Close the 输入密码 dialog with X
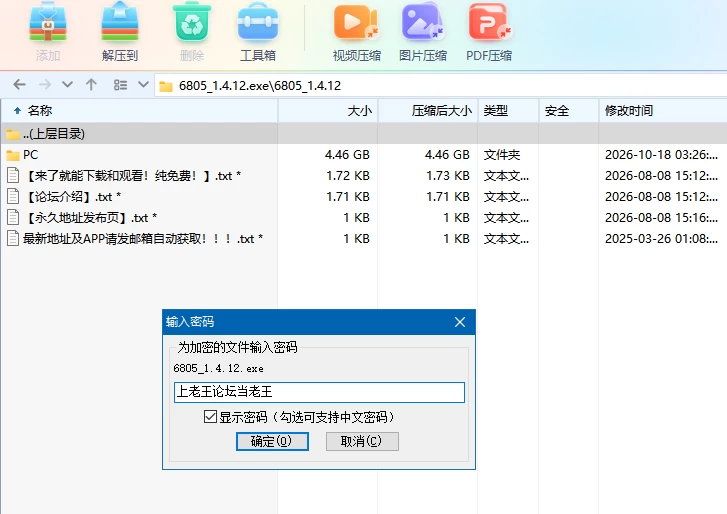The width and height of the screenshot is (727, 514). click(x=460, y=322)
